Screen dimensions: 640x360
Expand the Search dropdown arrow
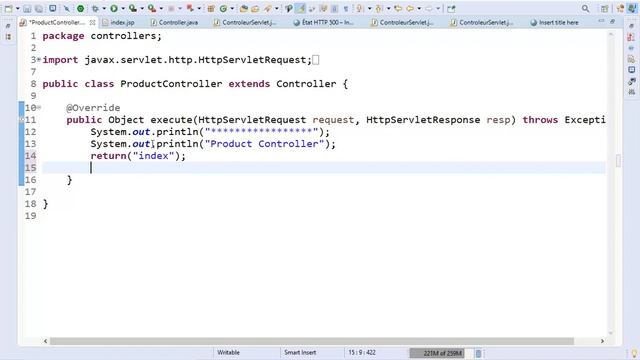tap(277, 9)
